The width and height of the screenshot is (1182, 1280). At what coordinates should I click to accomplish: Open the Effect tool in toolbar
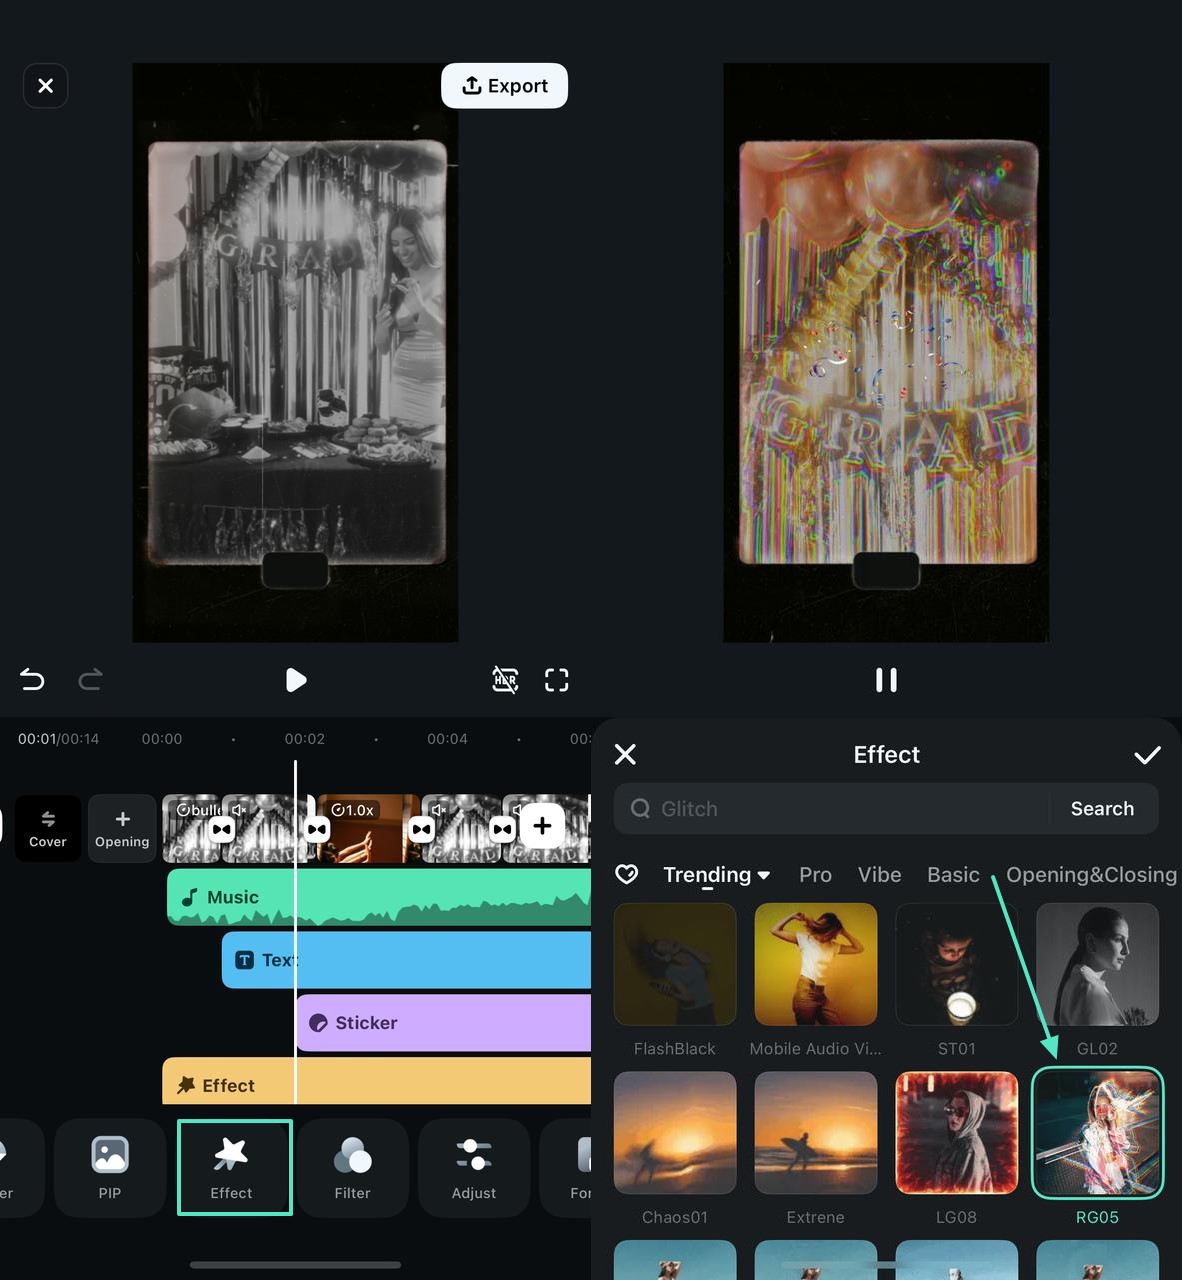(x=235, y=1167)
